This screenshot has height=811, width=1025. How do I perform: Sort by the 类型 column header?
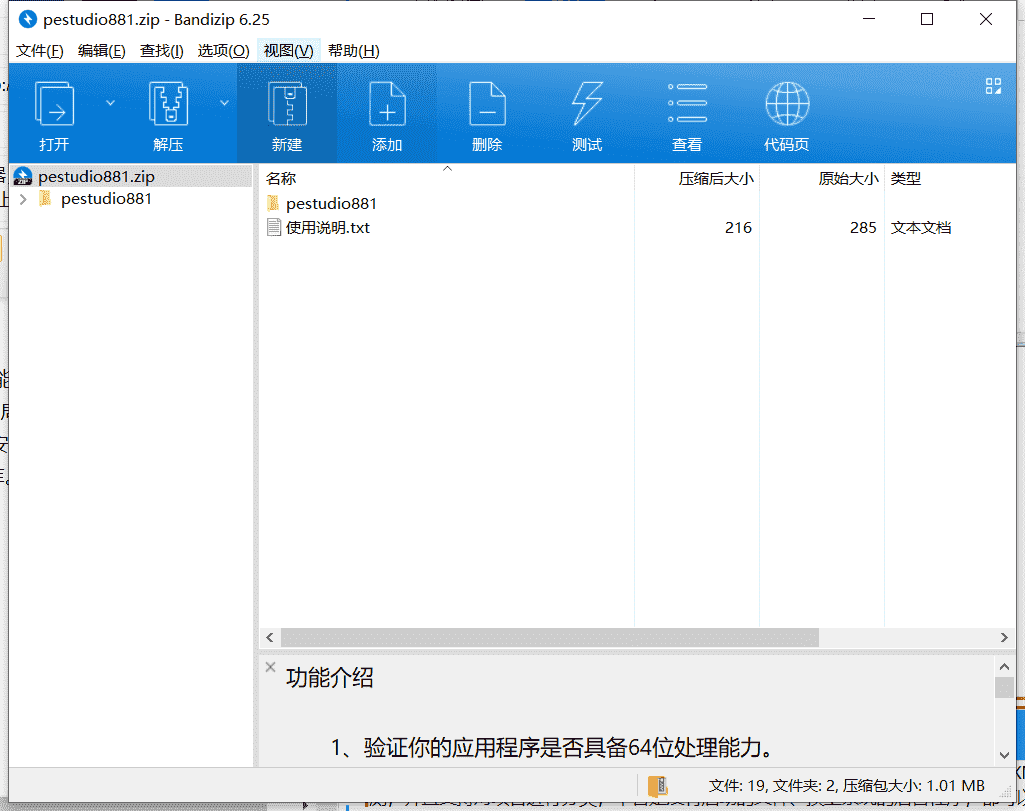950,178
